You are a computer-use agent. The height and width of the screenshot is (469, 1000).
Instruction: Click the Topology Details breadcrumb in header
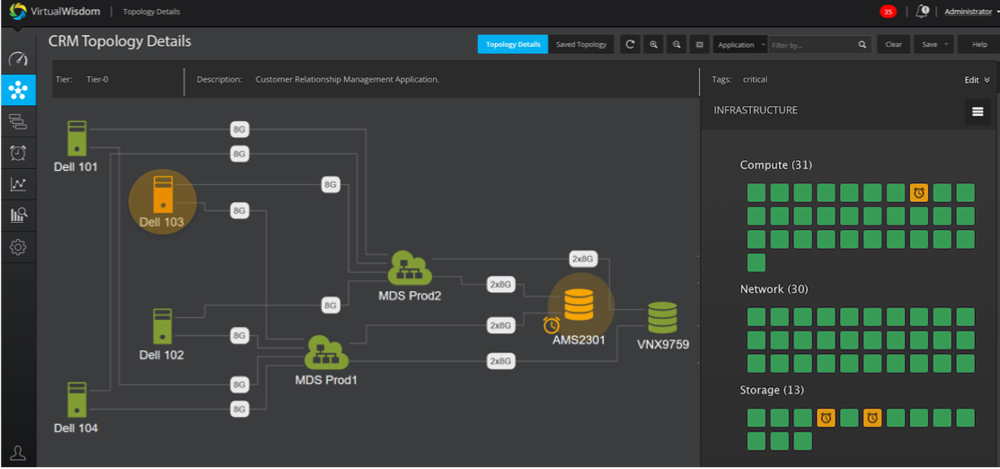tap(151, 11)
